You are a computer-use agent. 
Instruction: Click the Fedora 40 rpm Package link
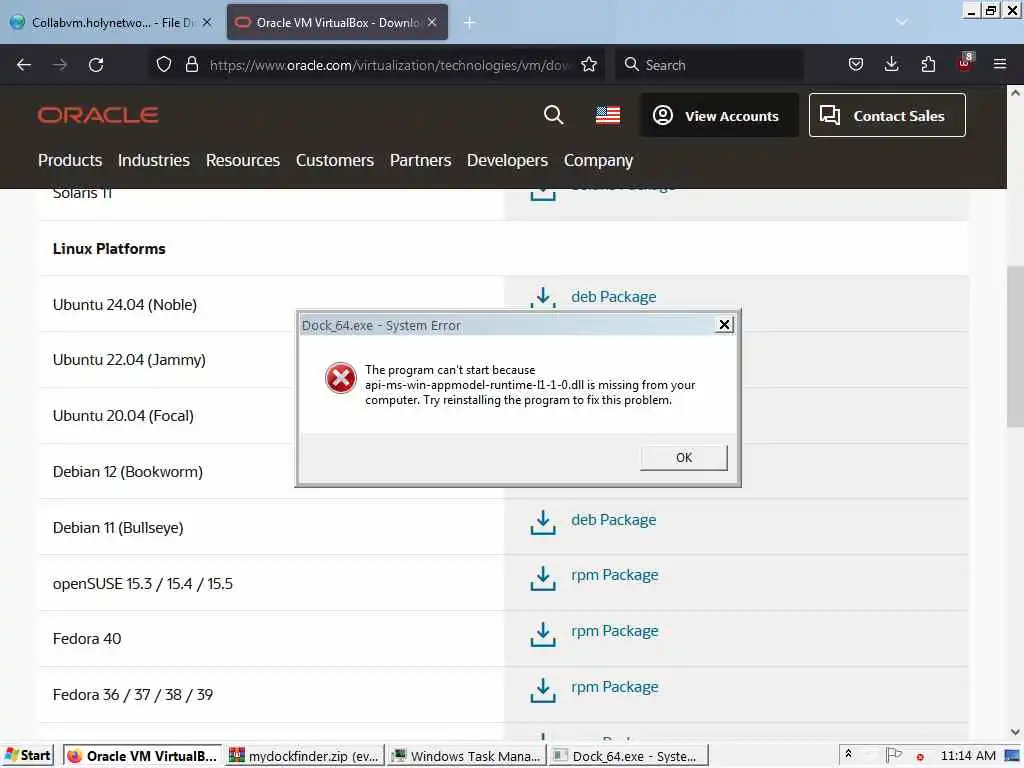[x=615, y=632]
